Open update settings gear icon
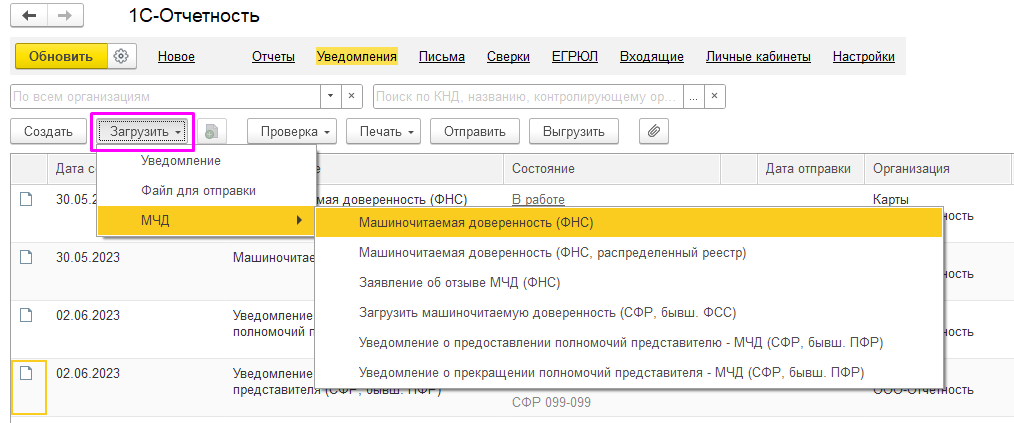 pos(122,57)
